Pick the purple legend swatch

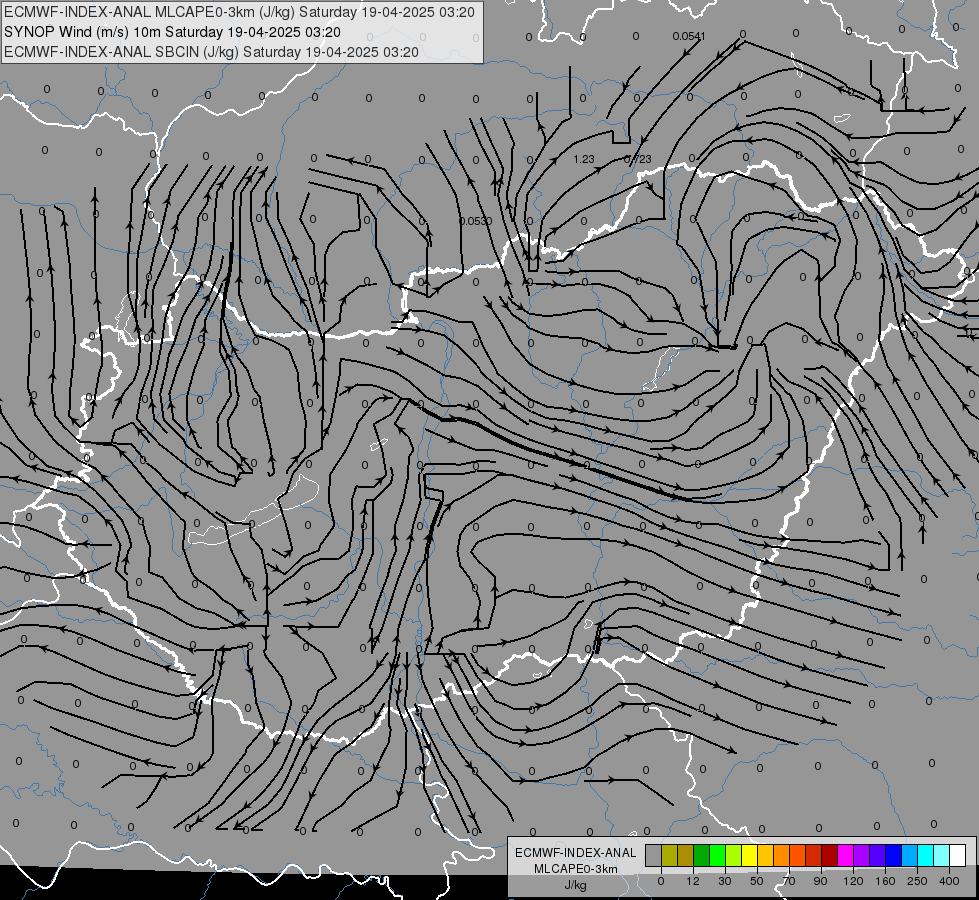[862, 855]
